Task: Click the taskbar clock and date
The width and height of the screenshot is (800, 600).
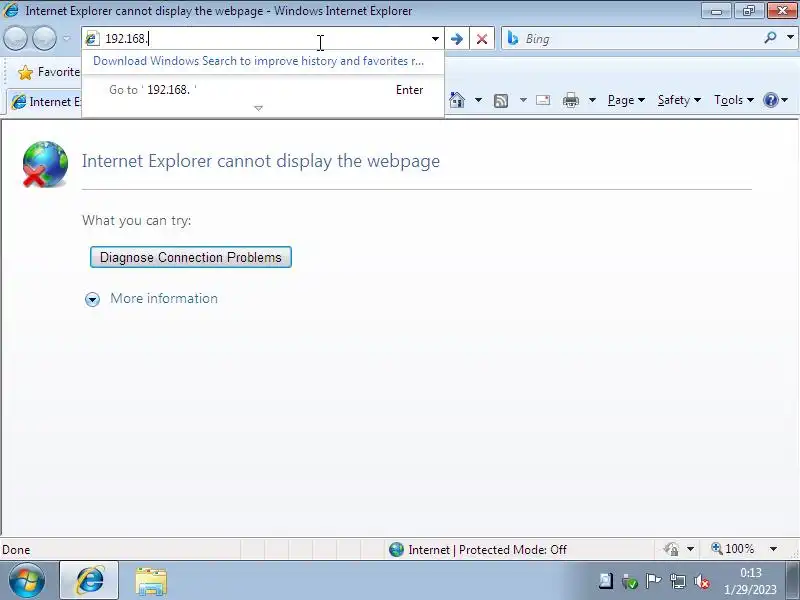Action: (x=751, y=581)
